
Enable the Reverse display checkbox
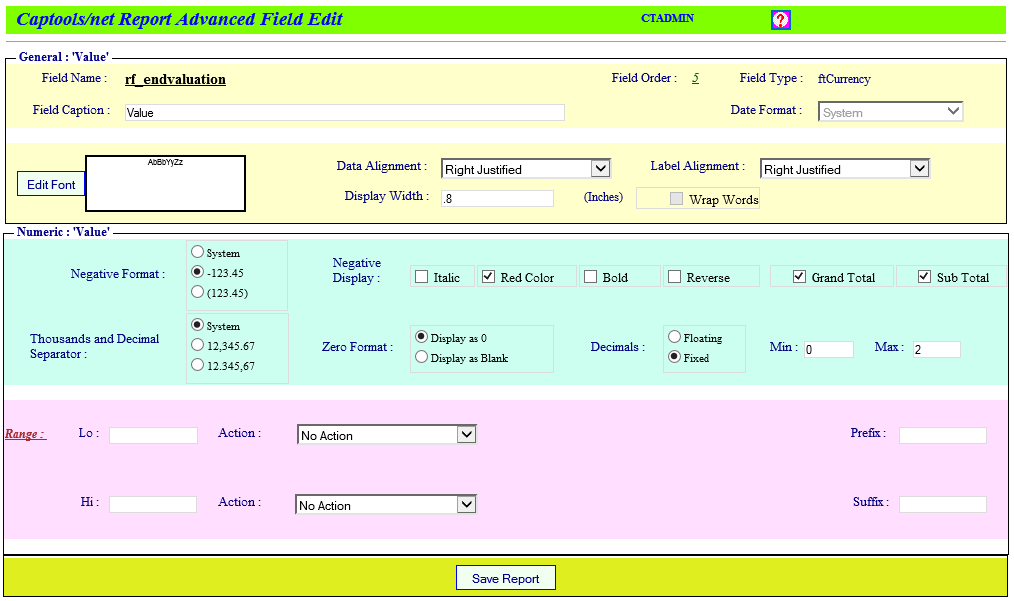(676, 276)
